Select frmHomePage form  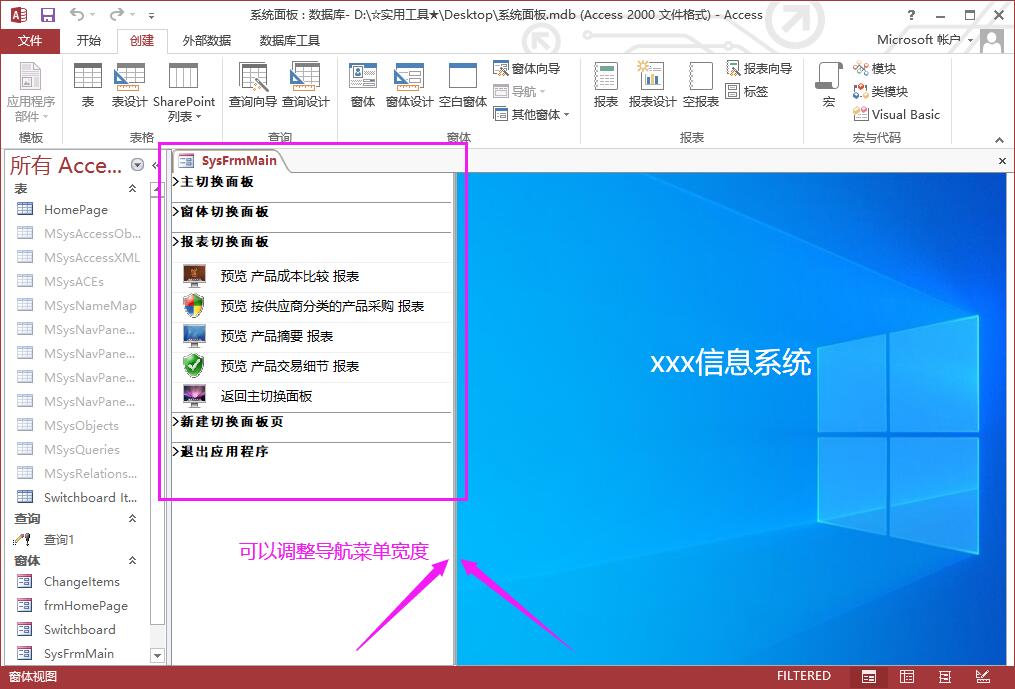coord(78,605)
